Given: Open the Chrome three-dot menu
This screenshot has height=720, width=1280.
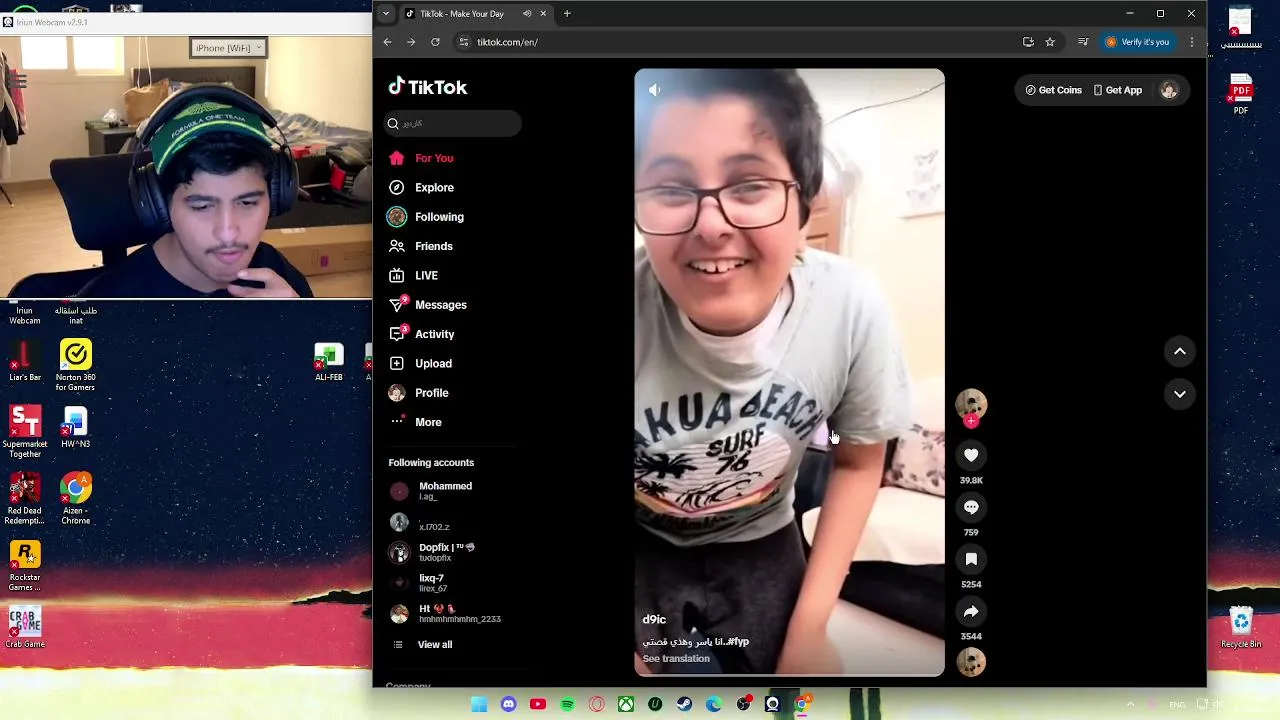Looking at the screenshot, I should 1192,42.
